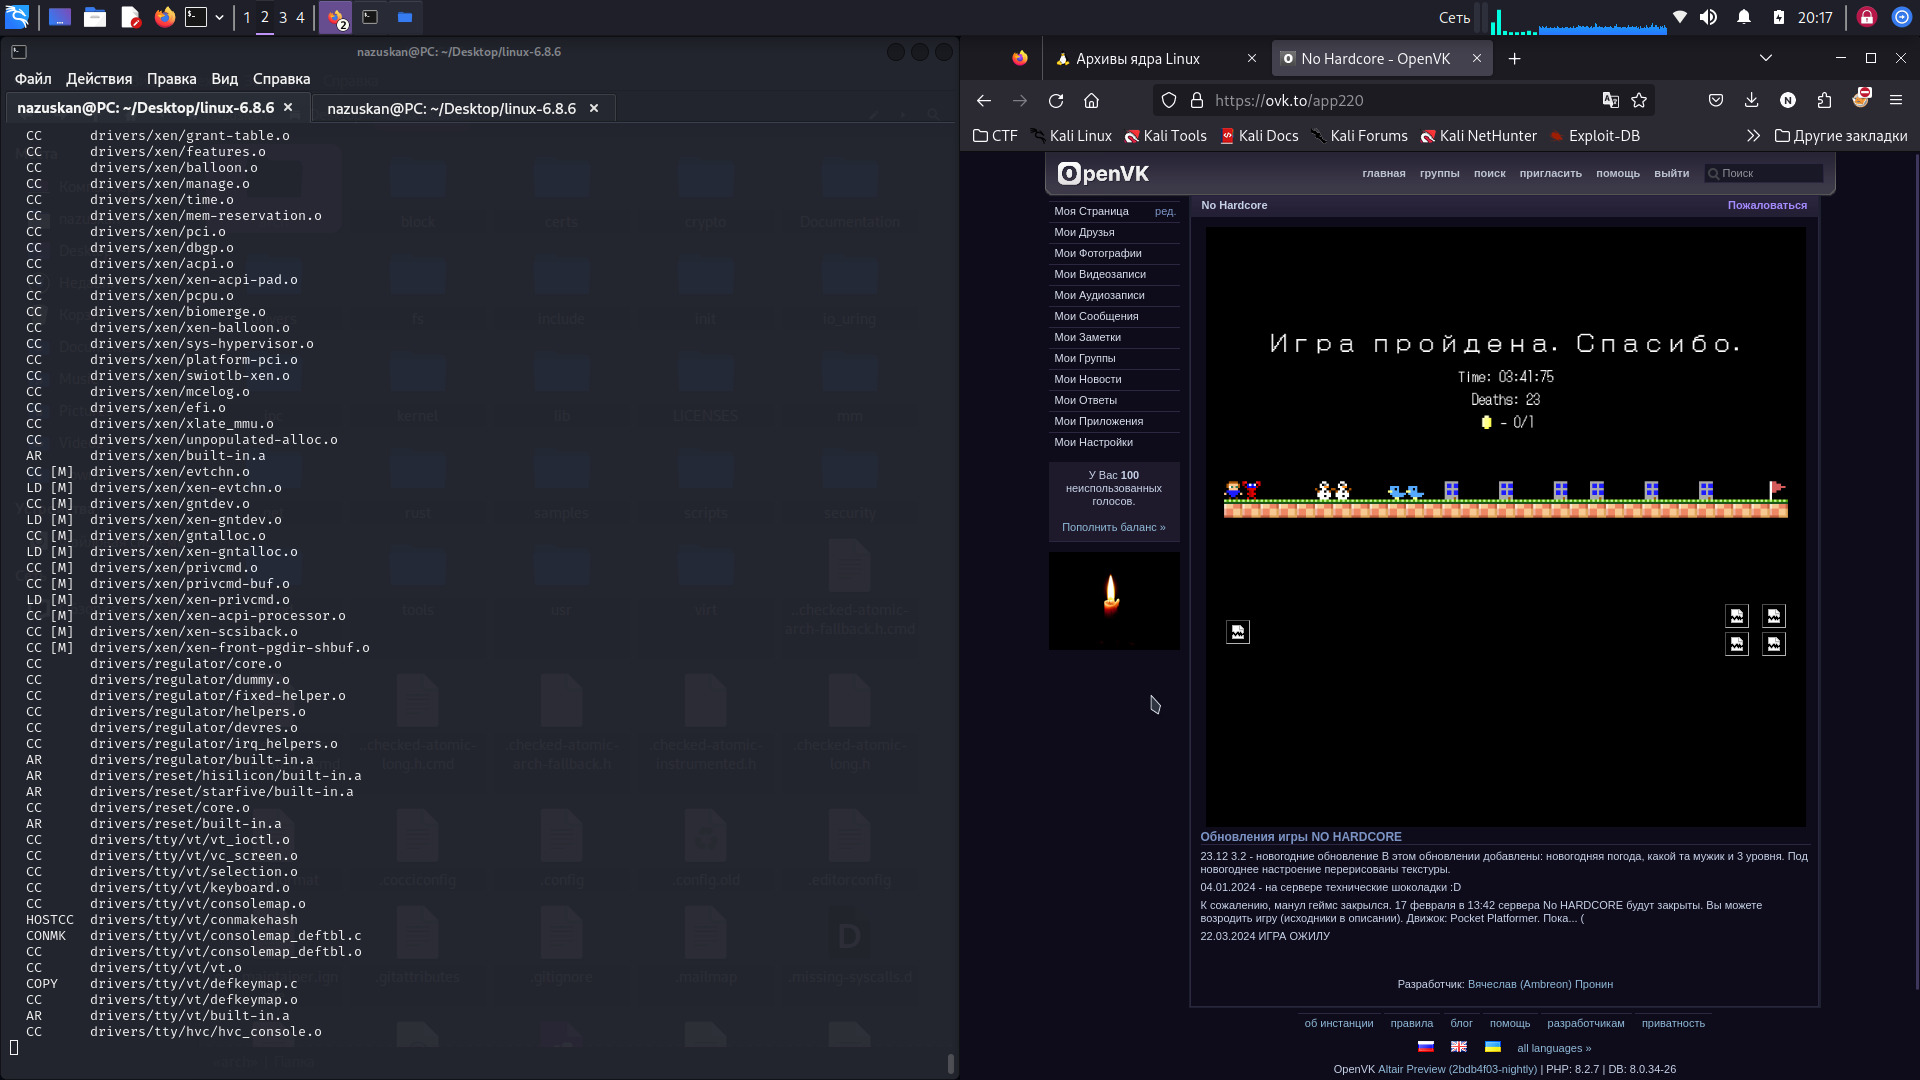This screenshot has width=1920, height=1080.
Task: Reload the OpenVK page
Action: pyautogui.click(x=1056, y=100)
